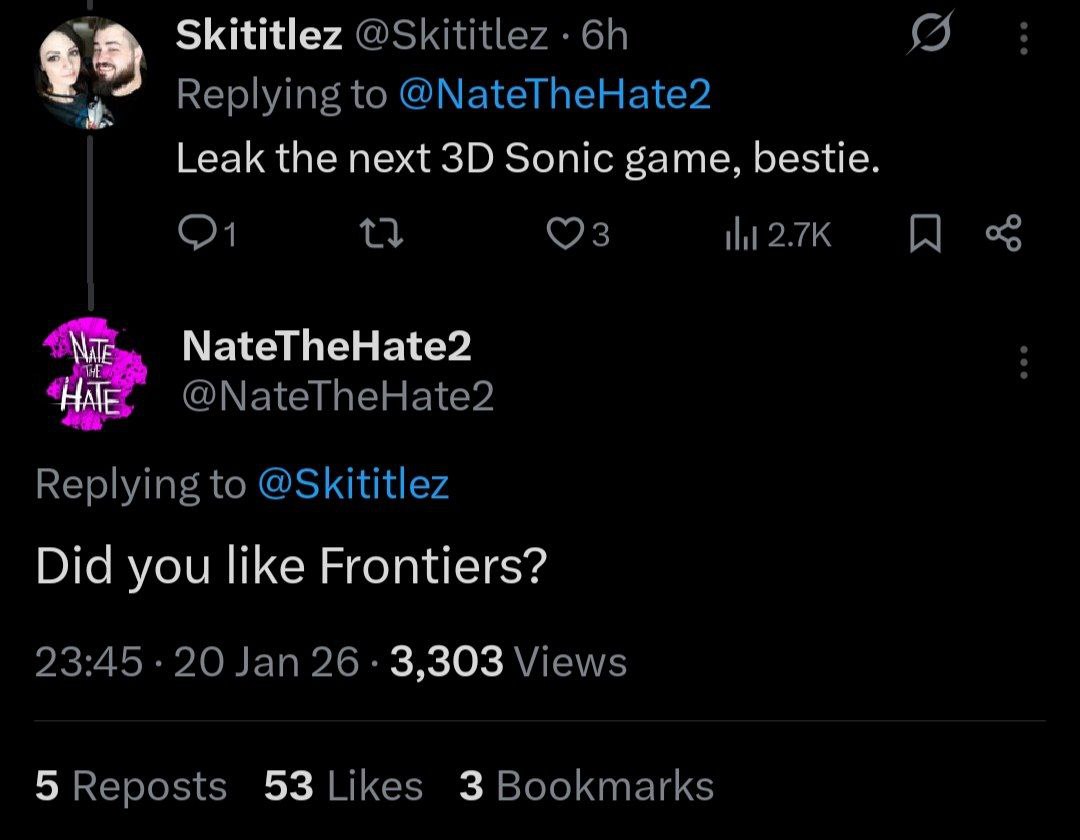View the 53 Likes list
The image size is (1080, 840).
coord(343,786)
